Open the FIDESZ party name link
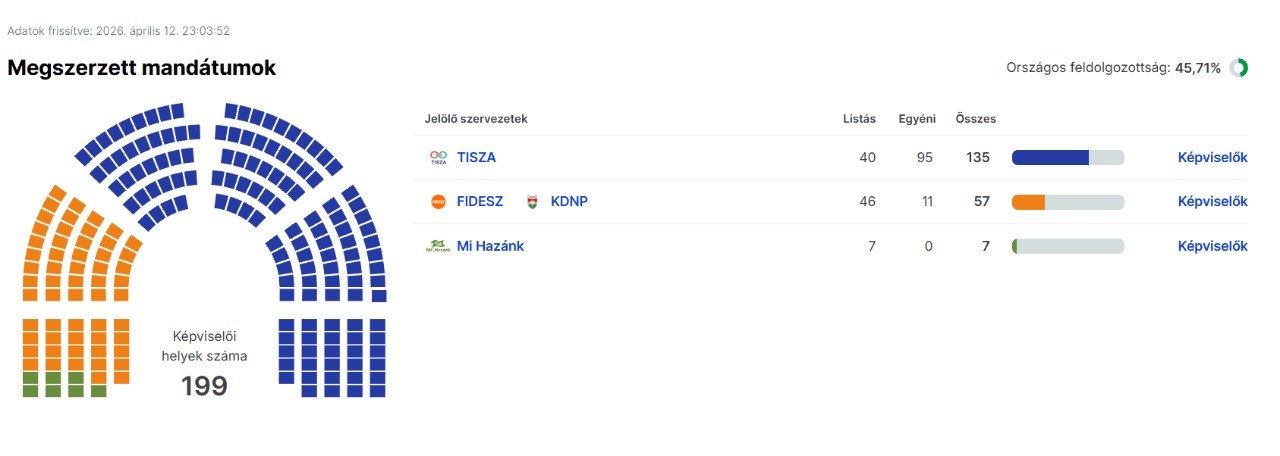This screenshot has height=456, width=1280. 480,201
